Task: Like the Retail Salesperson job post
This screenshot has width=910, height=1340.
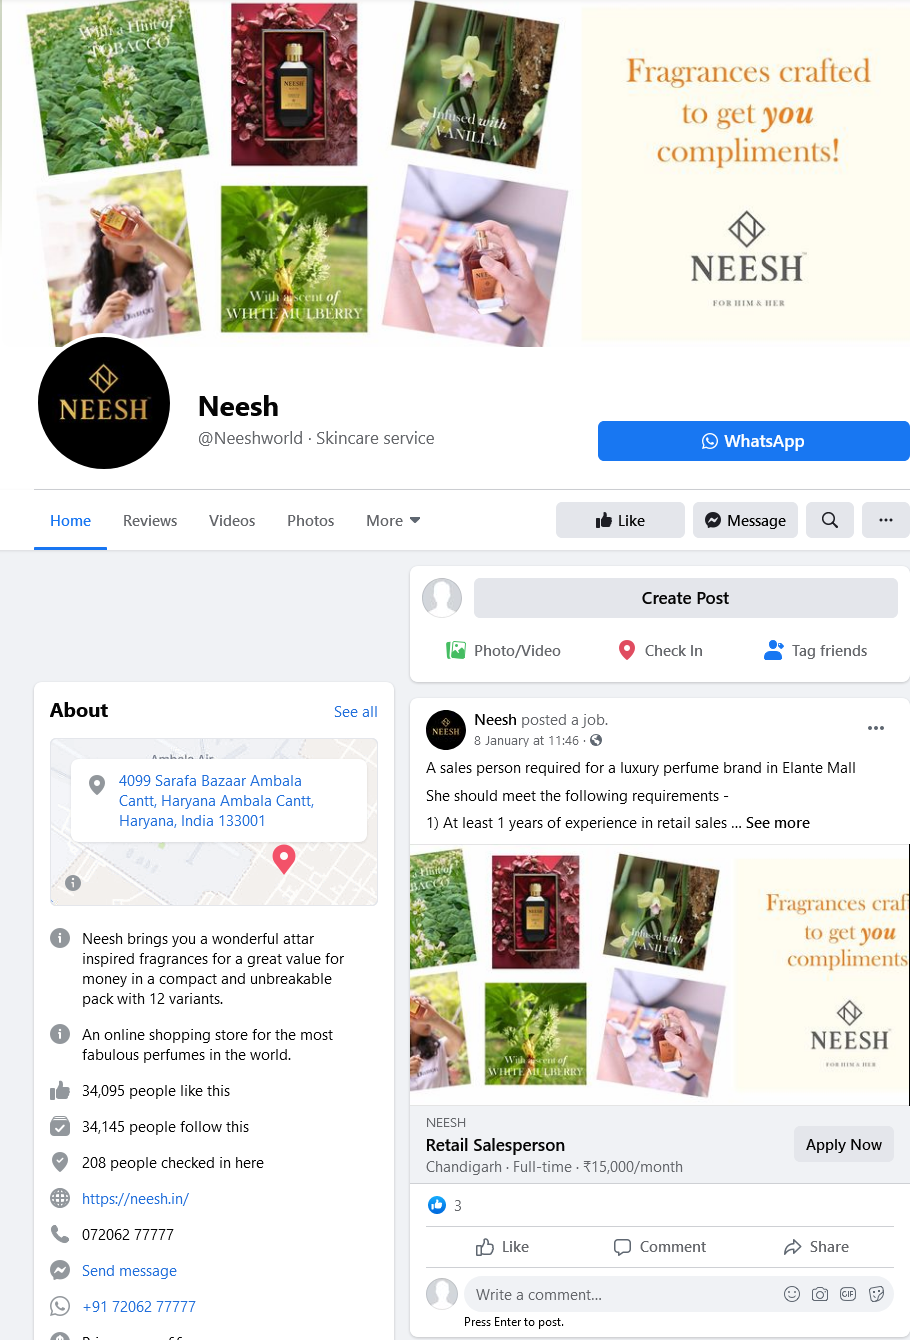Action: tap(502, 1247)
